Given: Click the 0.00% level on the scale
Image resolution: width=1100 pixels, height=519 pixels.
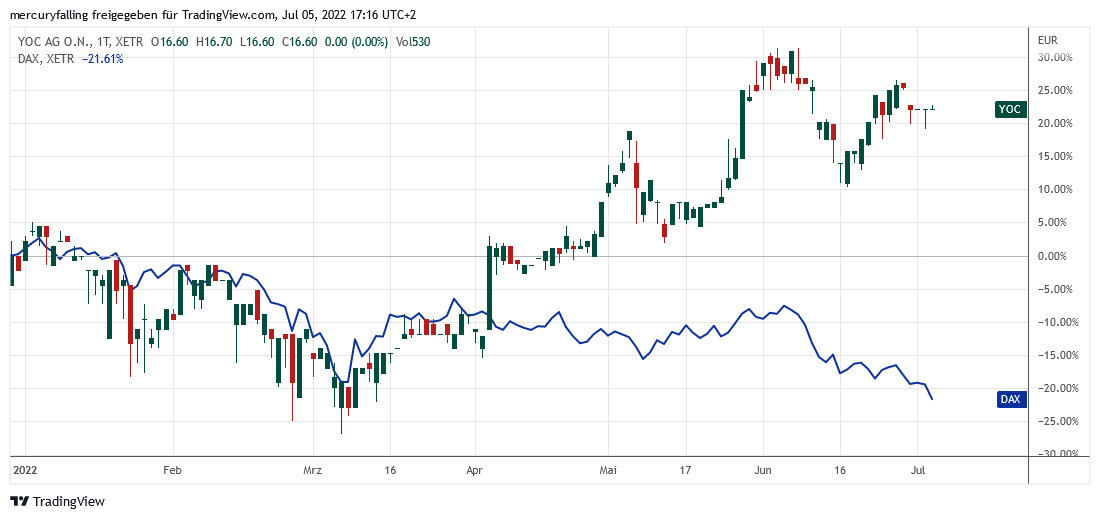Looking at the screenshot, I should 1057,256.
